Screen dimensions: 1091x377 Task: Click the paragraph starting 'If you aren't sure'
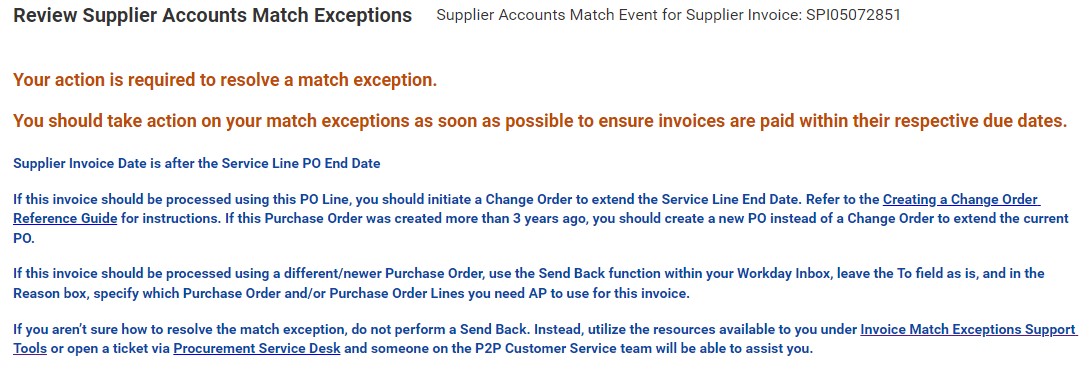(x=544, y=339)
